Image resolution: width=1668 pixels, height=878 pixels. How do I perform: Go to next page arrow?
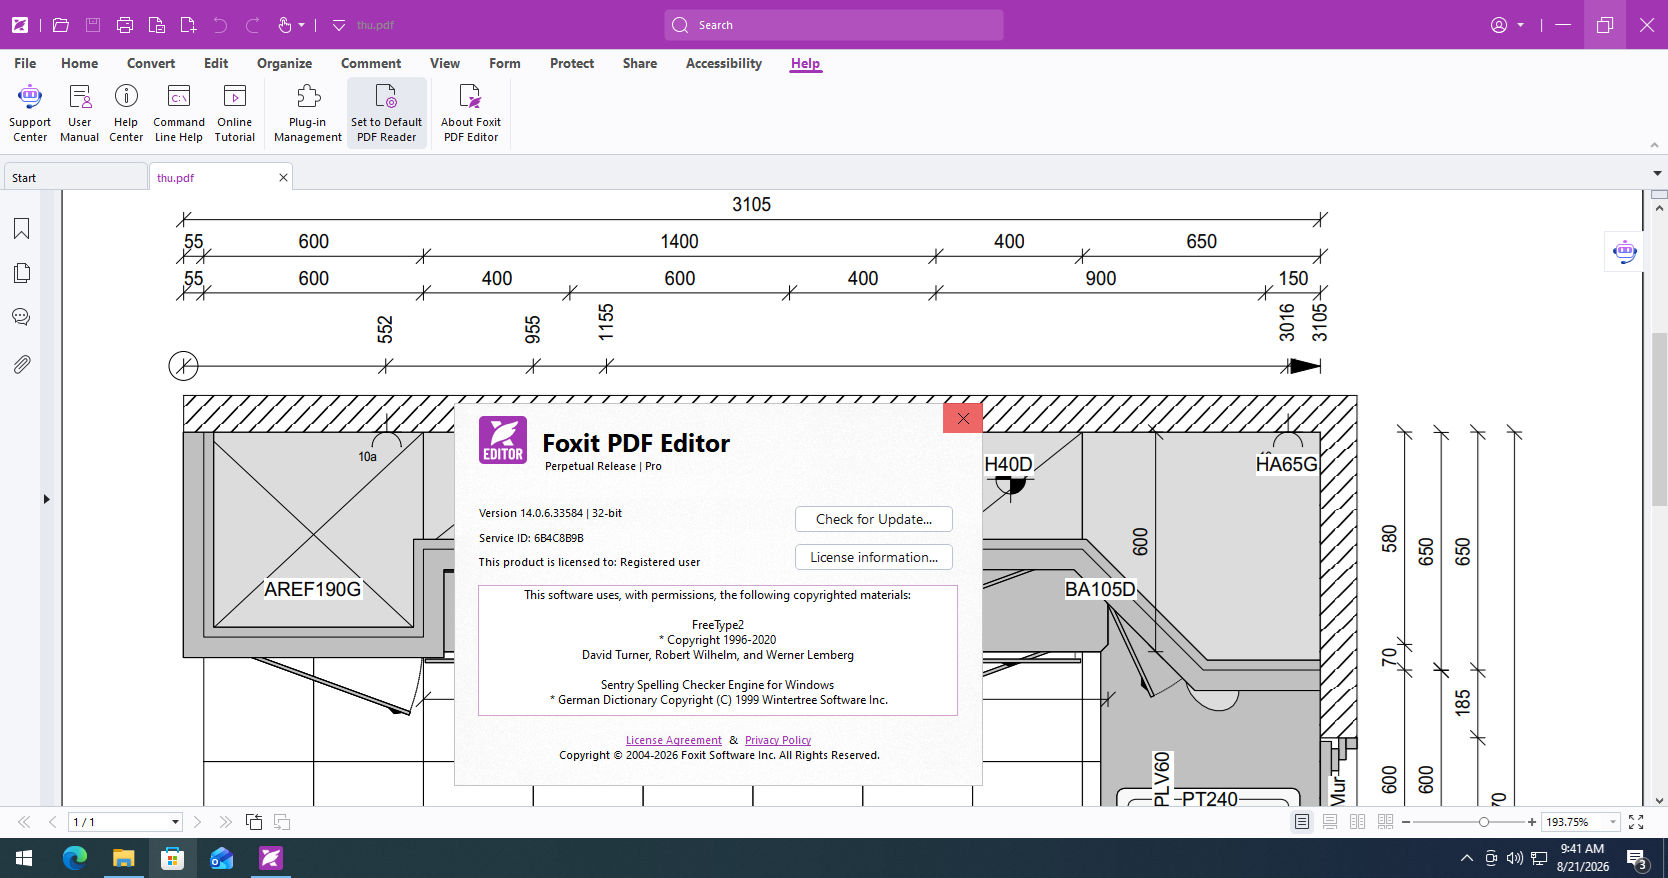197,822
